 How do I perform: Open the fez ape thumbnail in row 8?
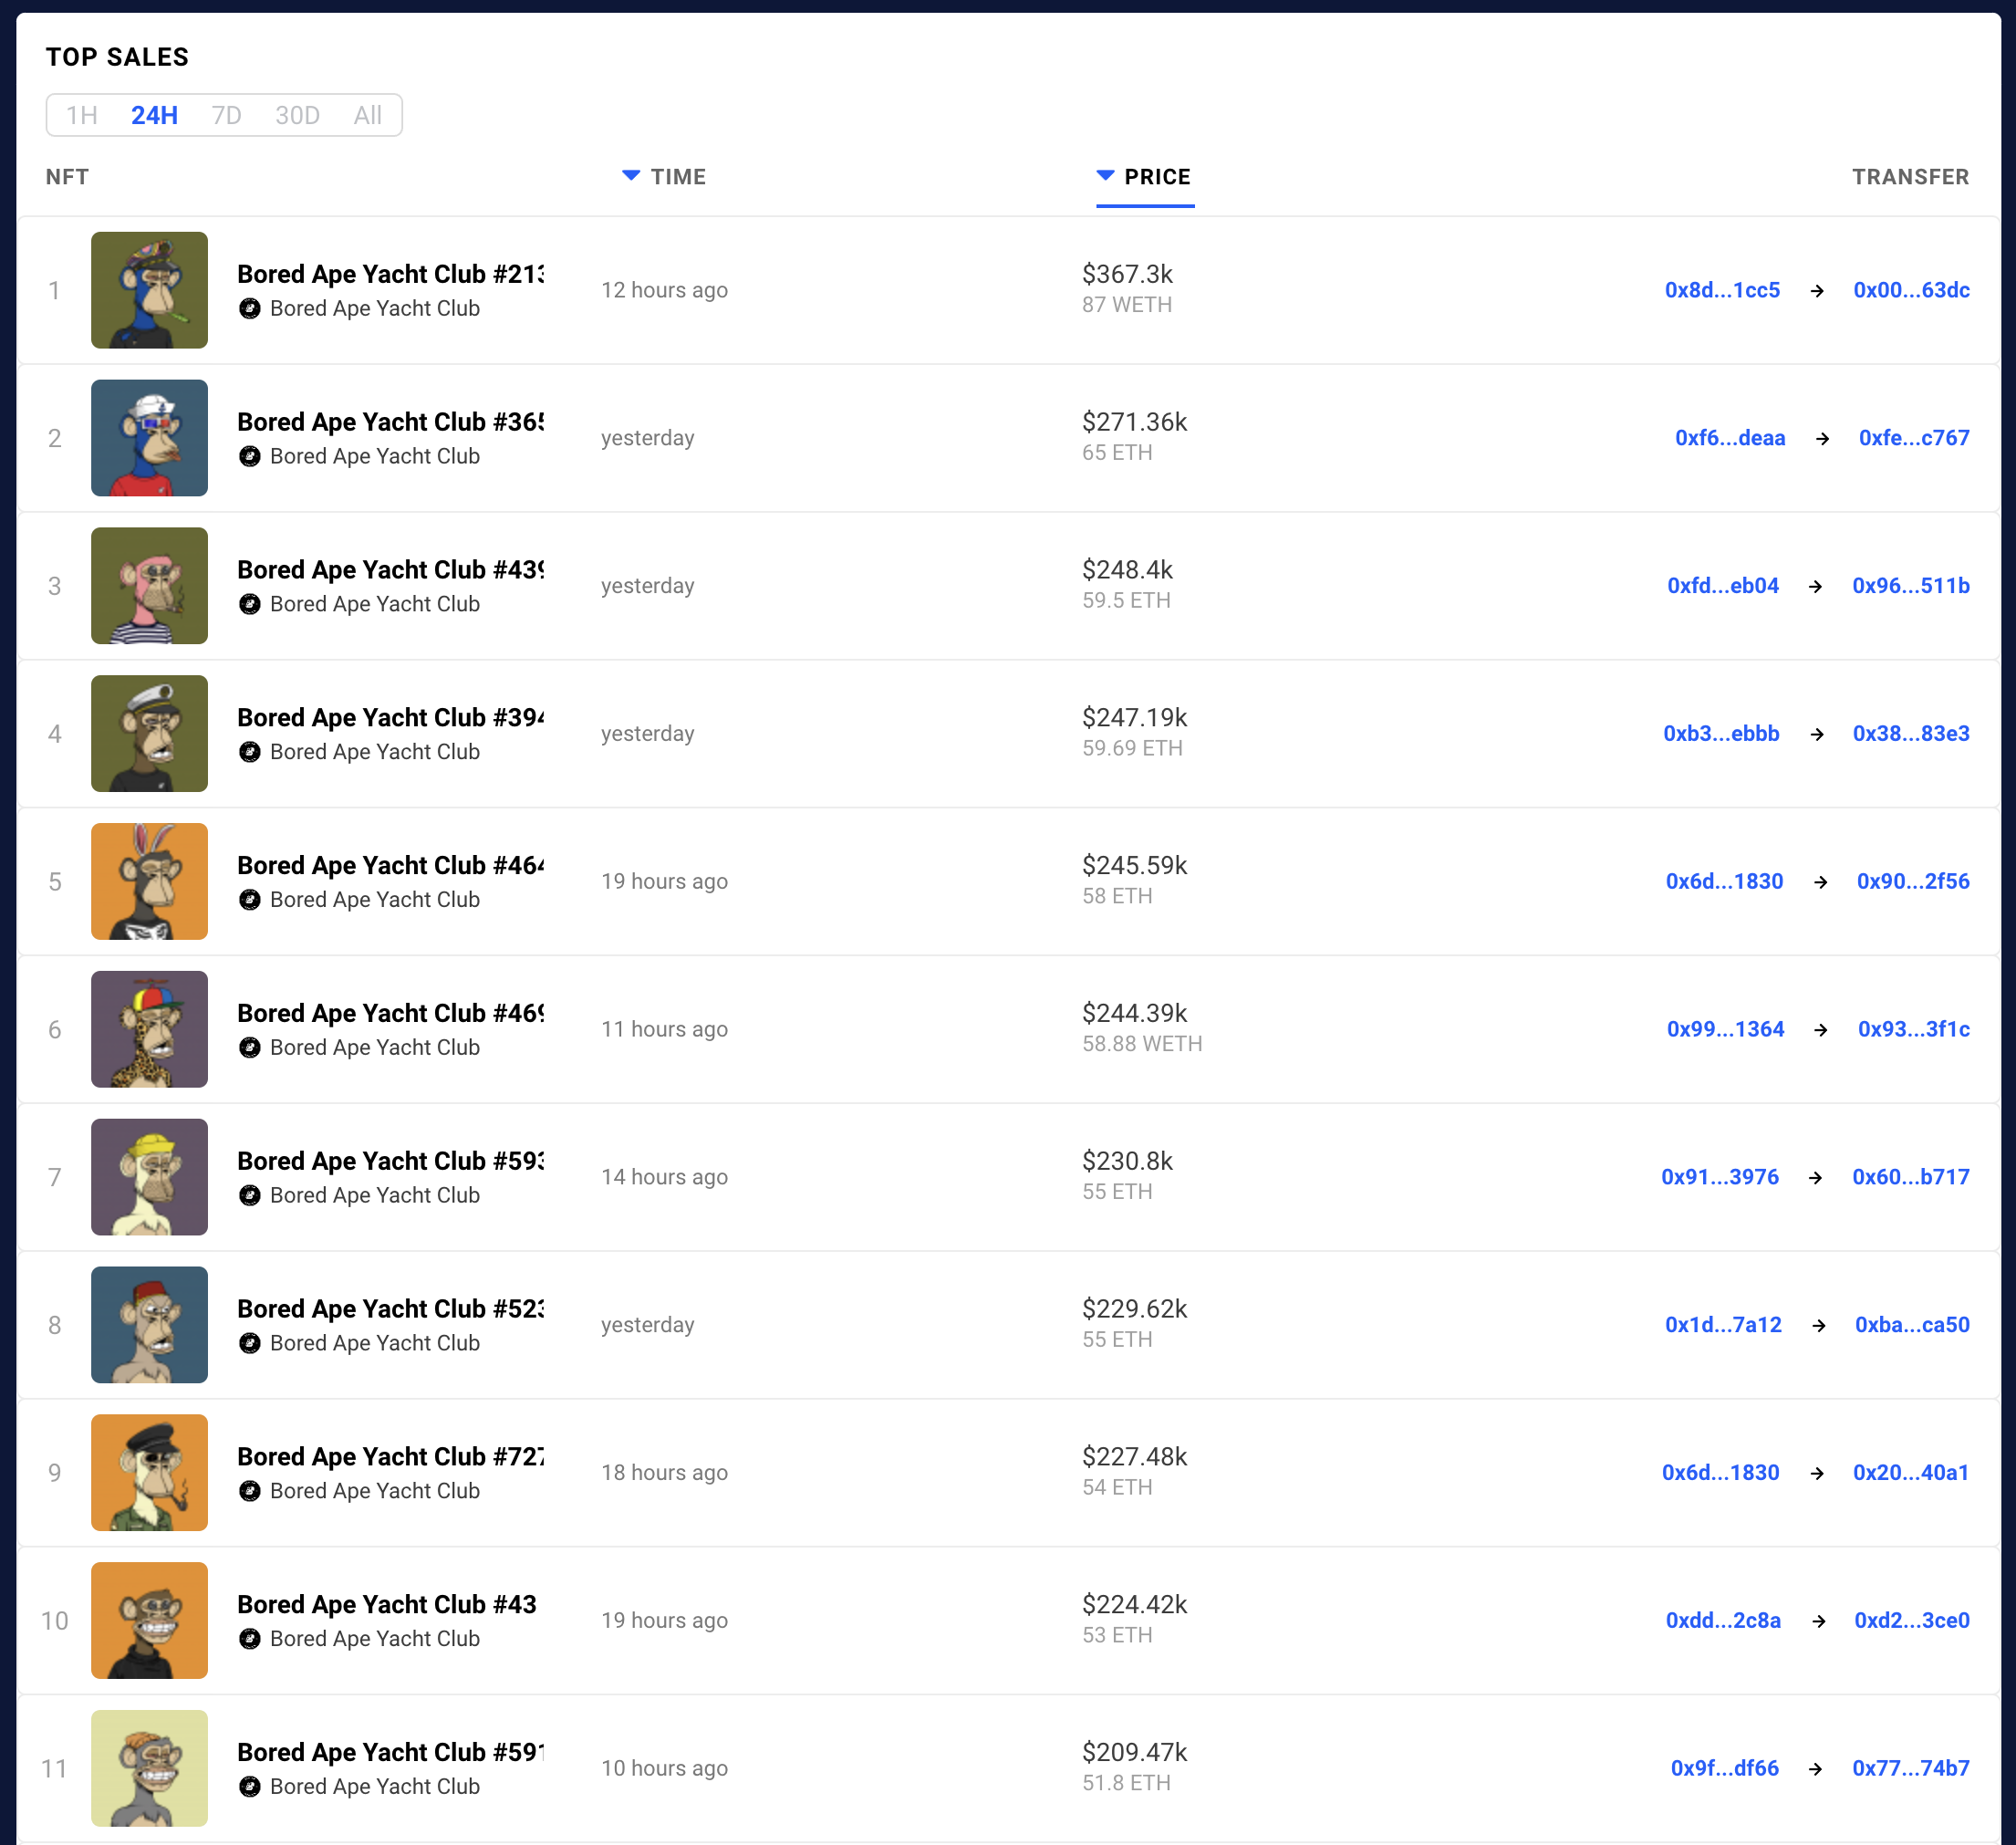tap(149, 1325)
